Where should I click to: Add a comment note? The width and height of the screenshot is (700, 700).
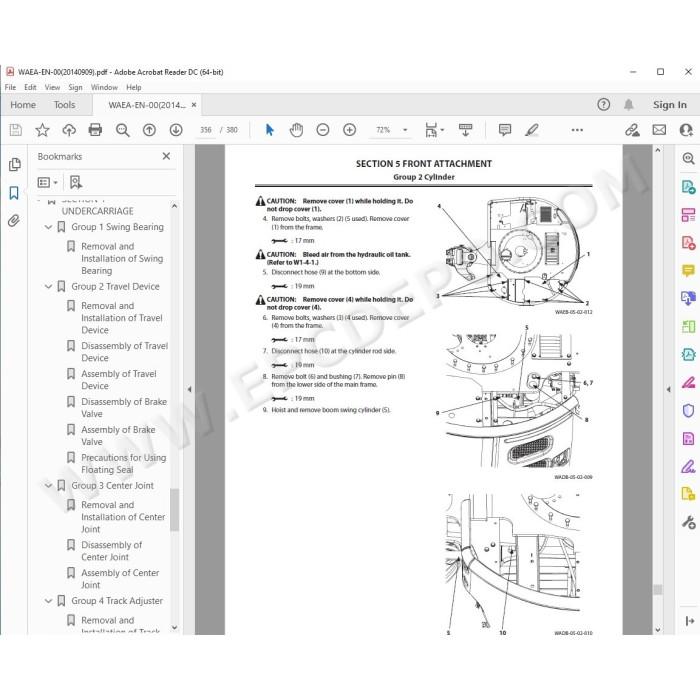(504, 130)
